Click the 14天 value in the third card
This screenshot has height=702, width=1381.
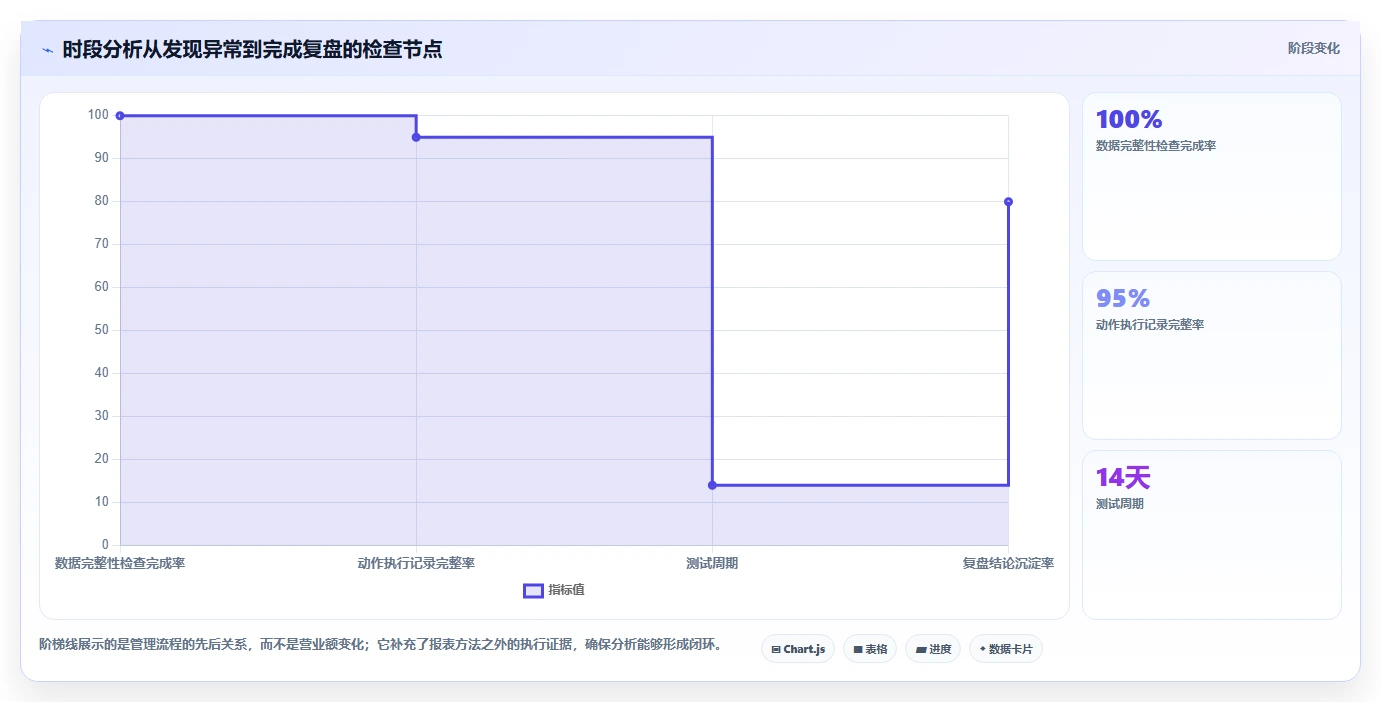click(1123, 478)
